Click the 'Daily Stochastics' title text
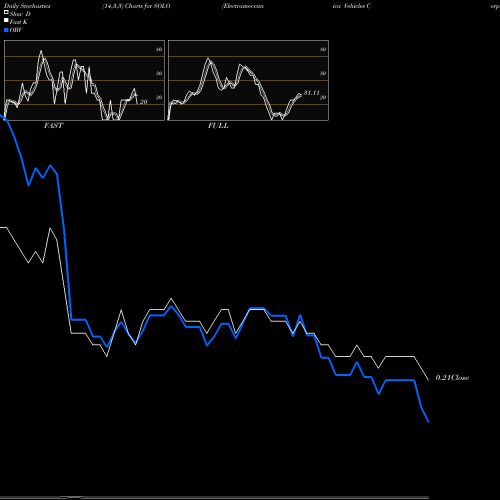This screenshot has height=500, width=500. [x=27, y=6]
